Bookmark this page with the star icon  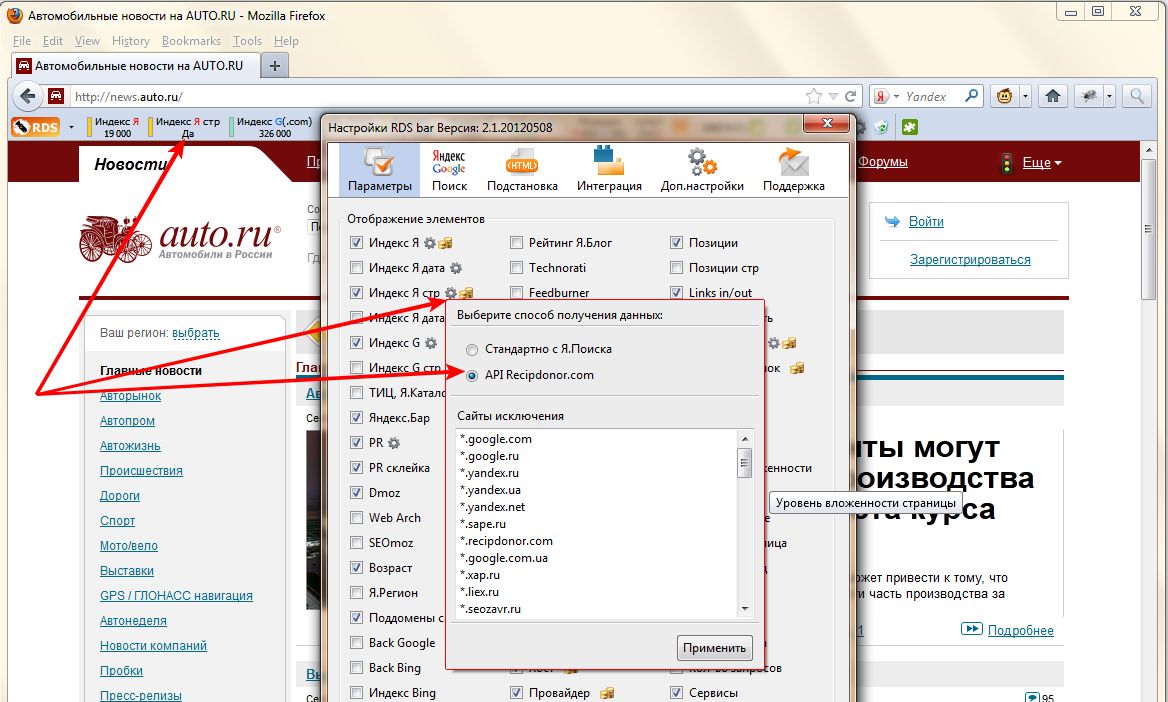coord(813,96)
